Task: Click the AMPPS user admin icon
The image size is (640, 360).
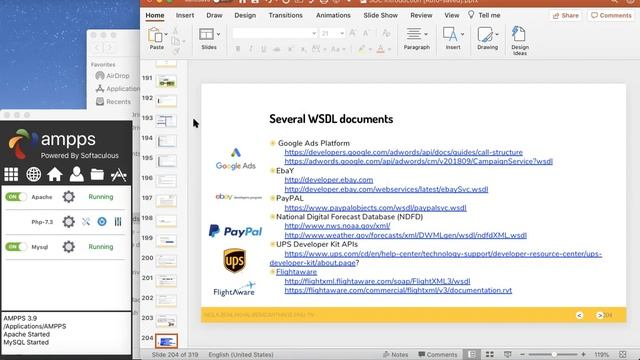Action: tap(76, 174)
